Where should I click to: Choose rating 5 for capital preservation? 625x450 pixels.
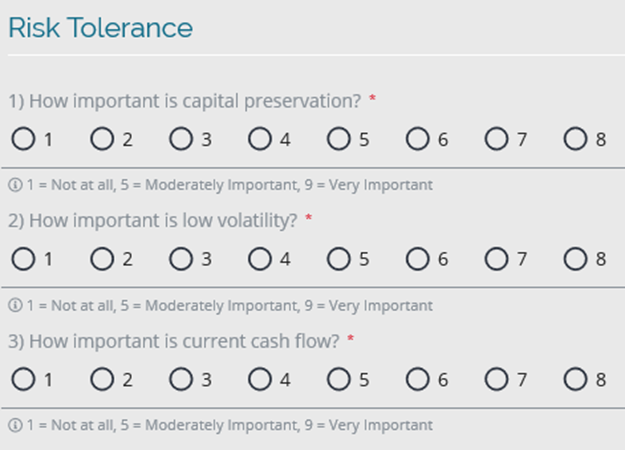click(x=339, y=139)
